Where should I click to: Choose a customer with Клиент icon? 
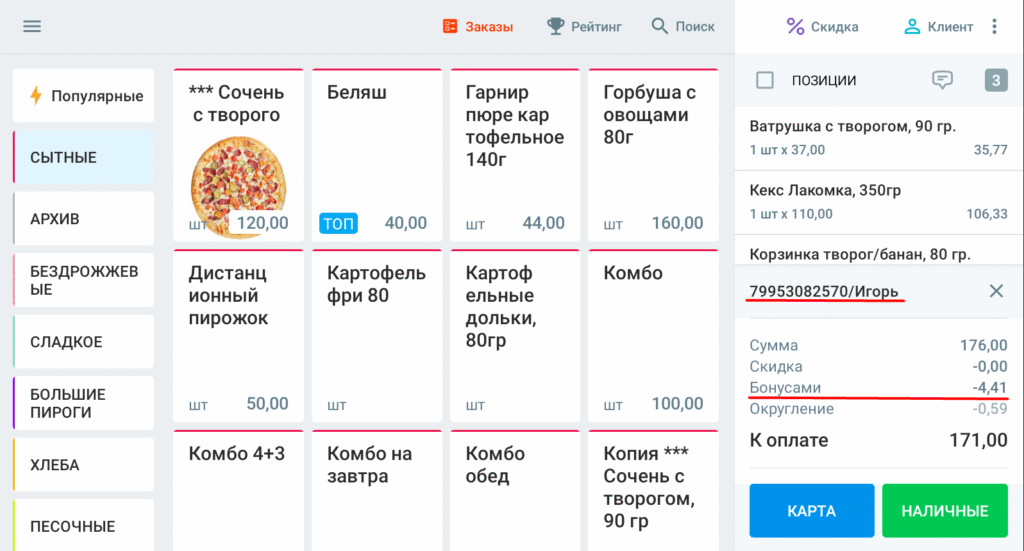pyautogui.click(x=938, y=27)
